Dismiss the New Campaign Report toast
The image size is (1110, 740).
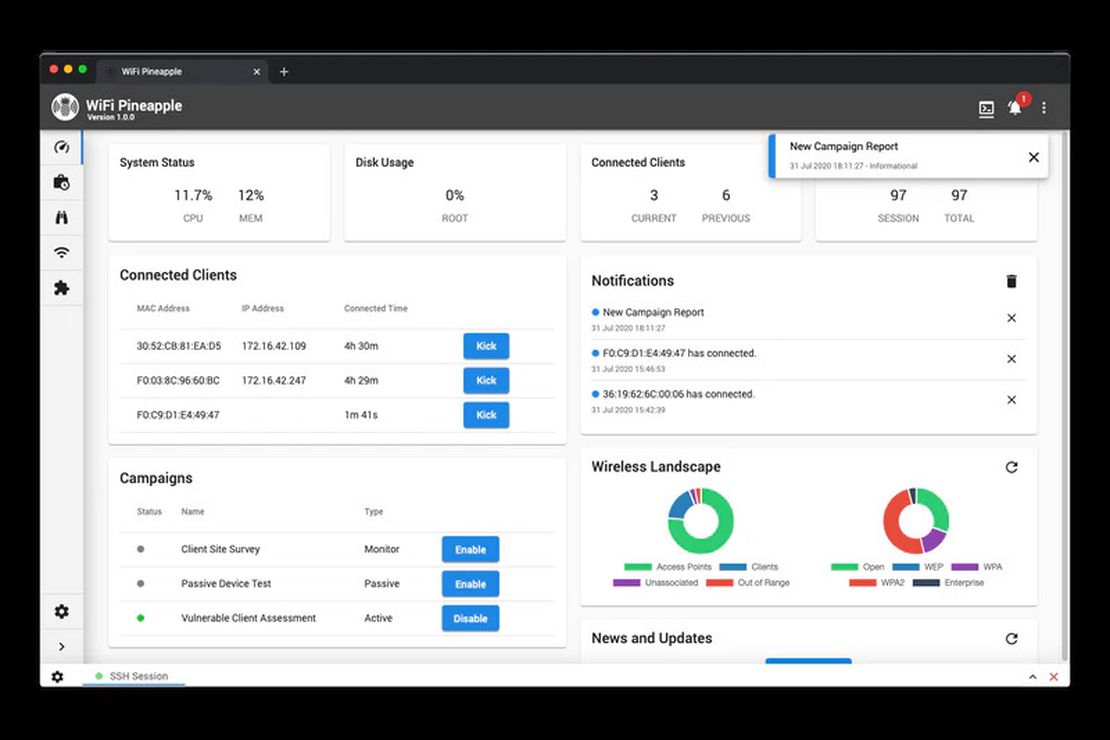pos(1033,157)
